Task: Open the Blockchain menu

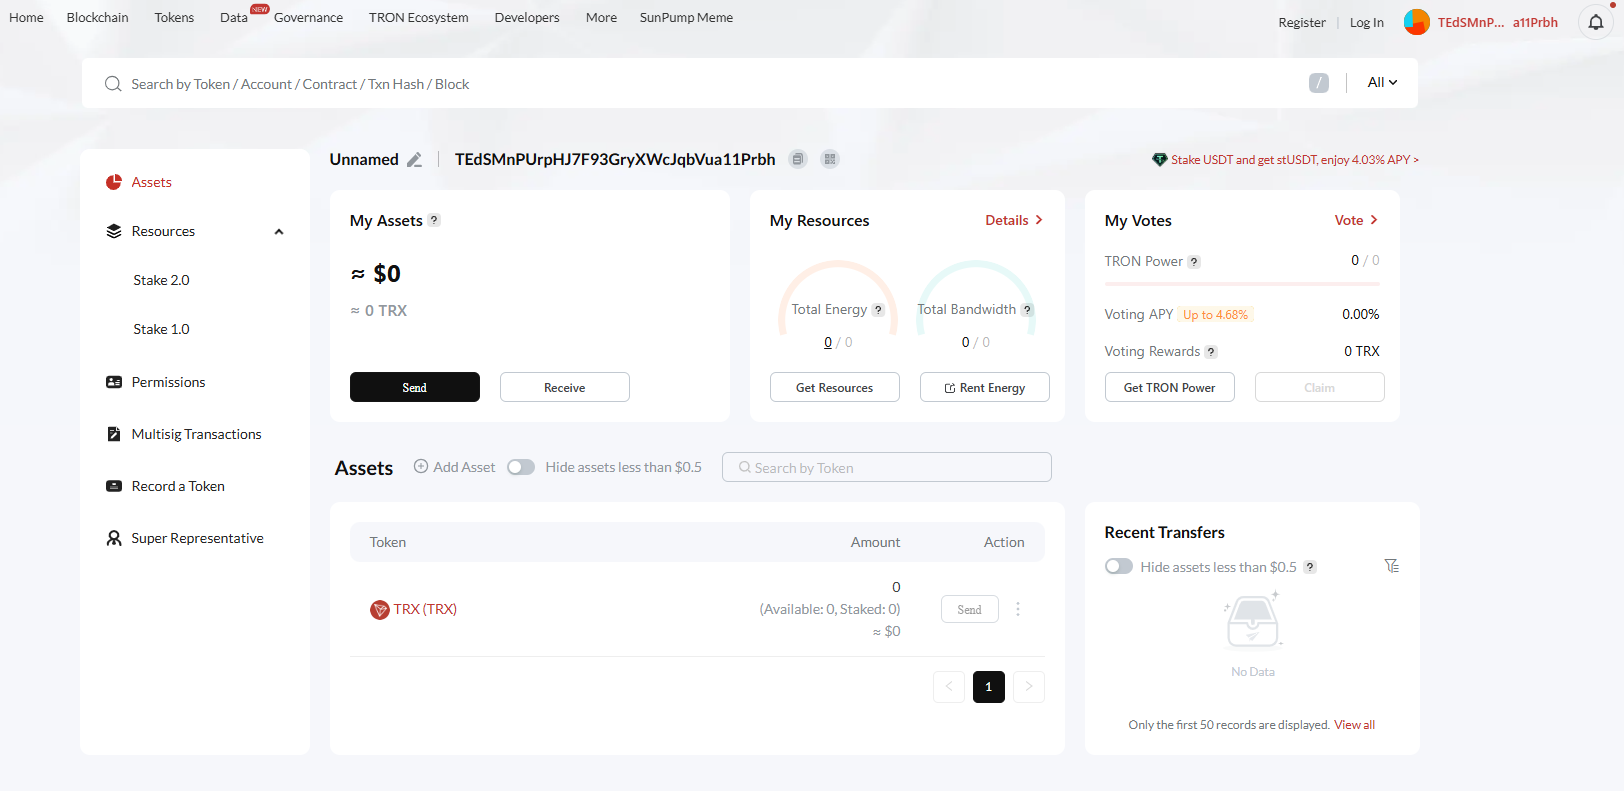Action: click(x=98, y=18)
